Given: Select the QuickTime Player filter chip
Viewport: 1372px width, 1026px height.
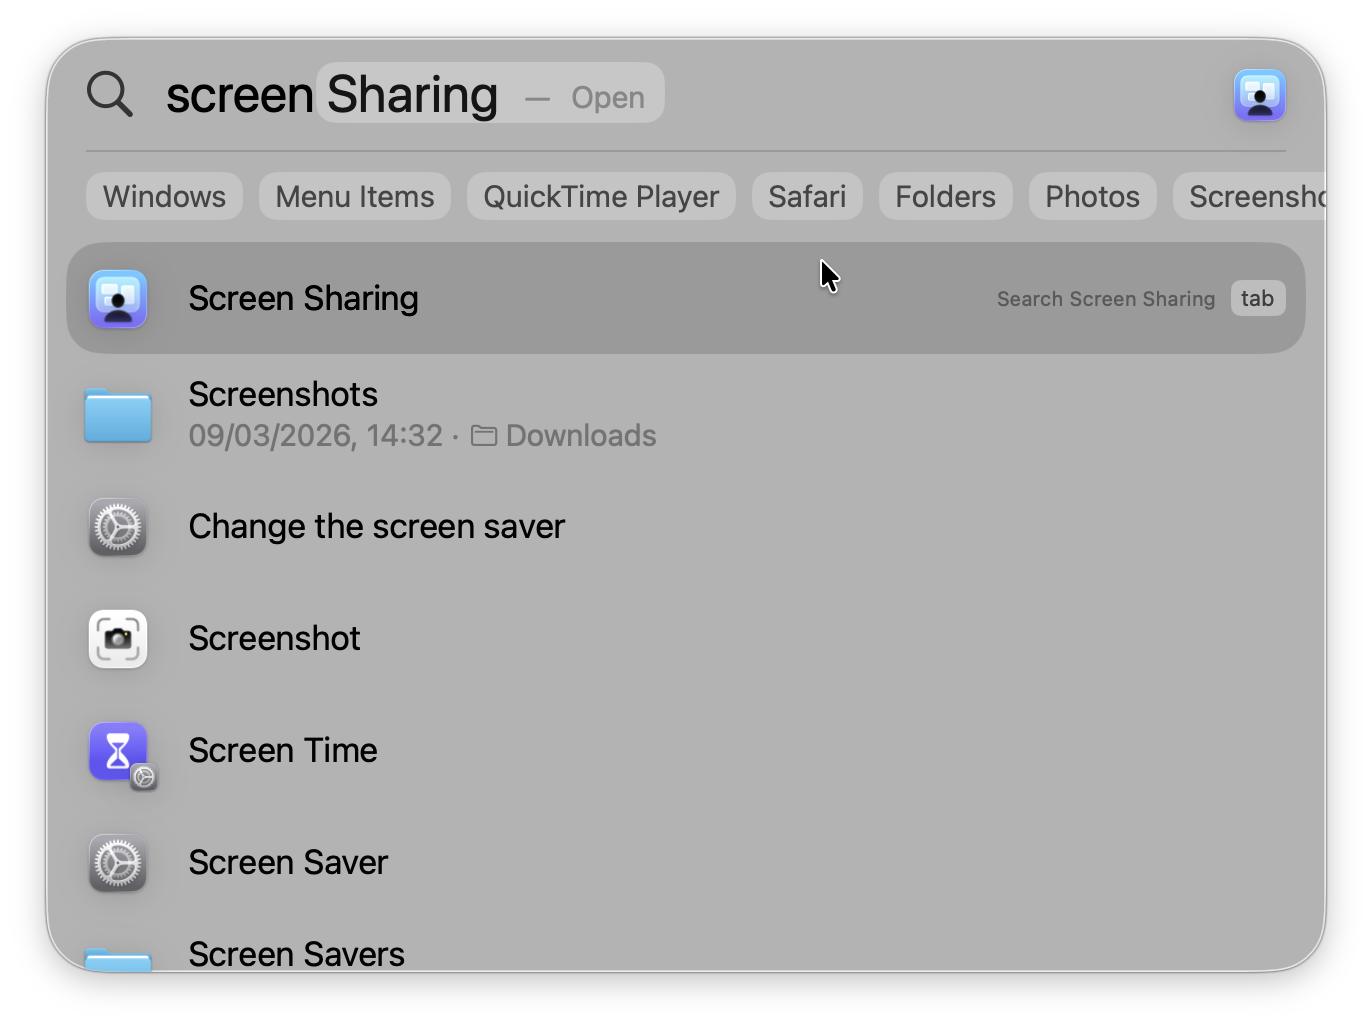Looking at the screenshot, I should point(601,196).
